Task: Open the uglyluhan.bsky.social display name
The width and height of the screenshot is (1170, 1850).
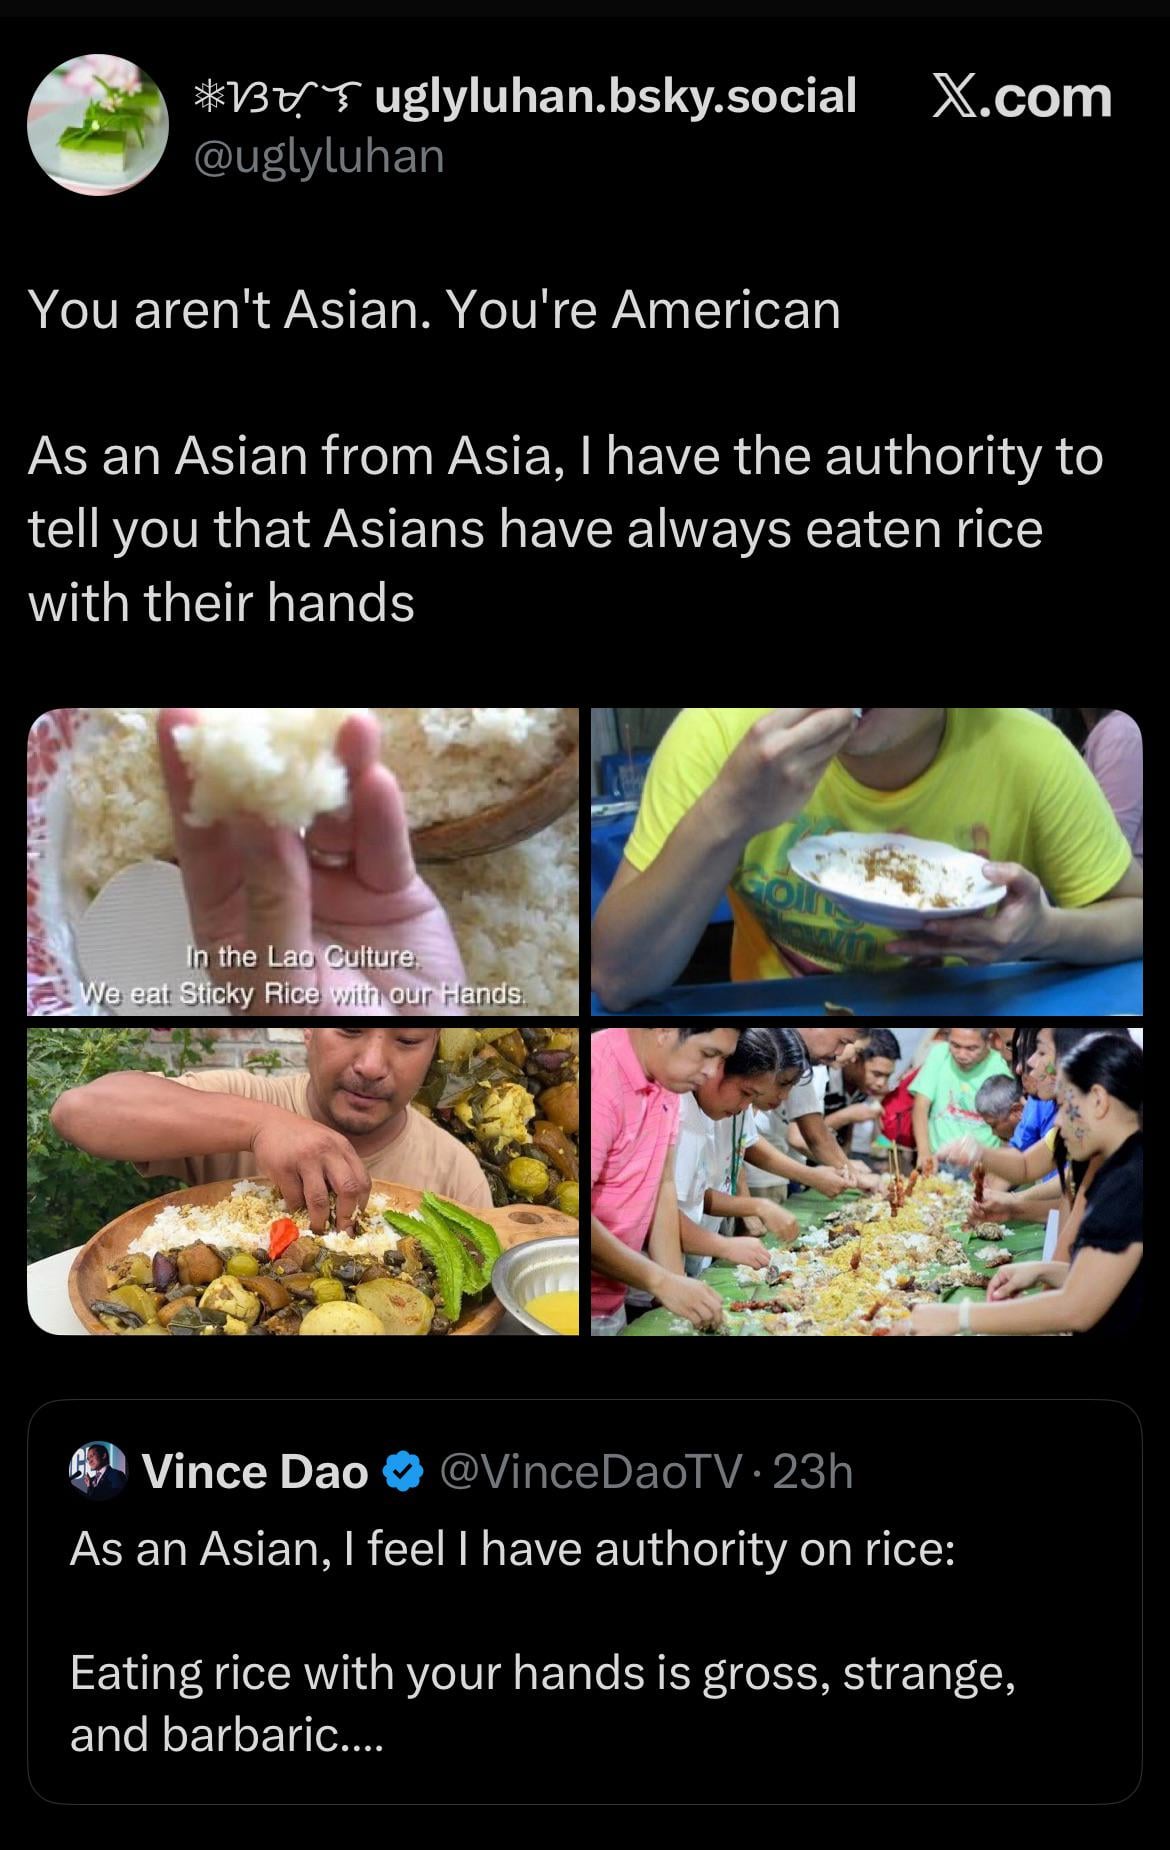Action: click(x=525, y=96)
